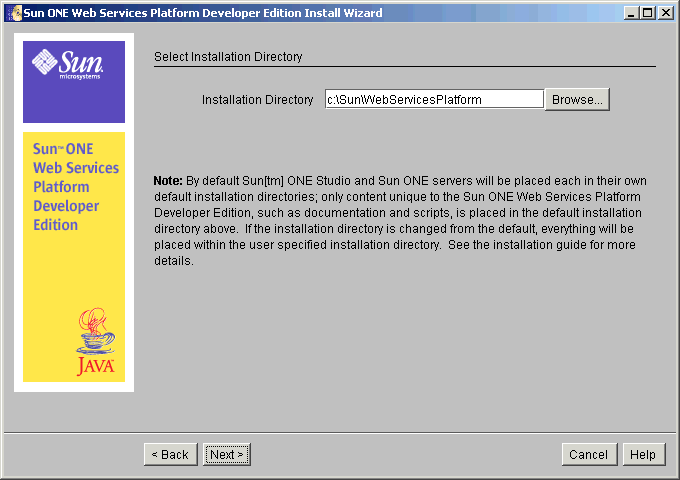Image resolution: width=680 pixels, height=480 pixels.
Task: Click the Java coffee cup logo
Action: point(95,342)
